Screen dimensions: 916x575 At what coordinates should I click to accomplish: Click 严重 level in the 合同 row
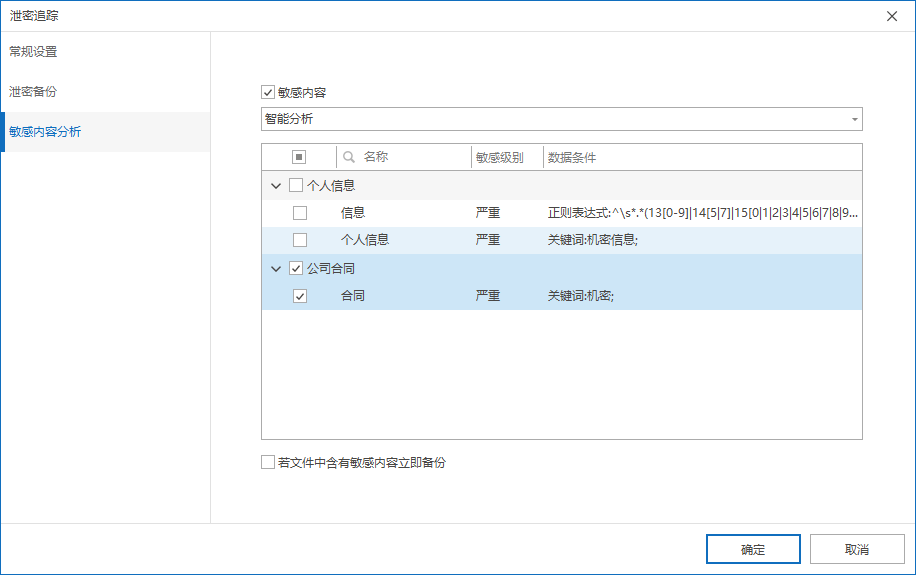tap(488, 296)
